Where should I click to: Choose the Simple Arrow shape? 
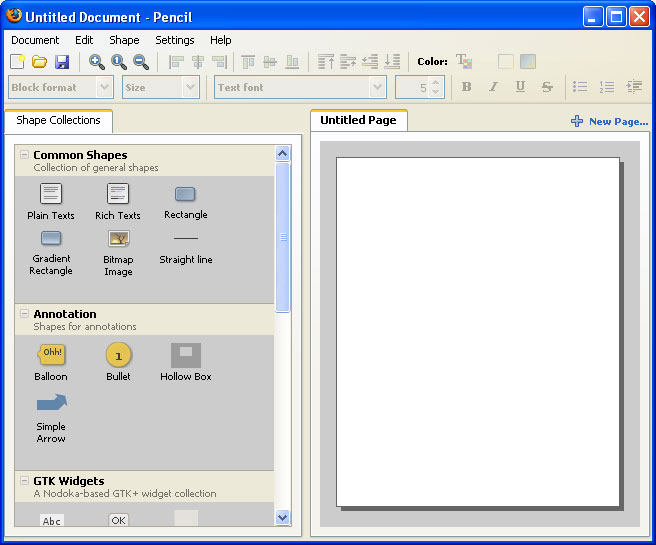click(51, 404)
